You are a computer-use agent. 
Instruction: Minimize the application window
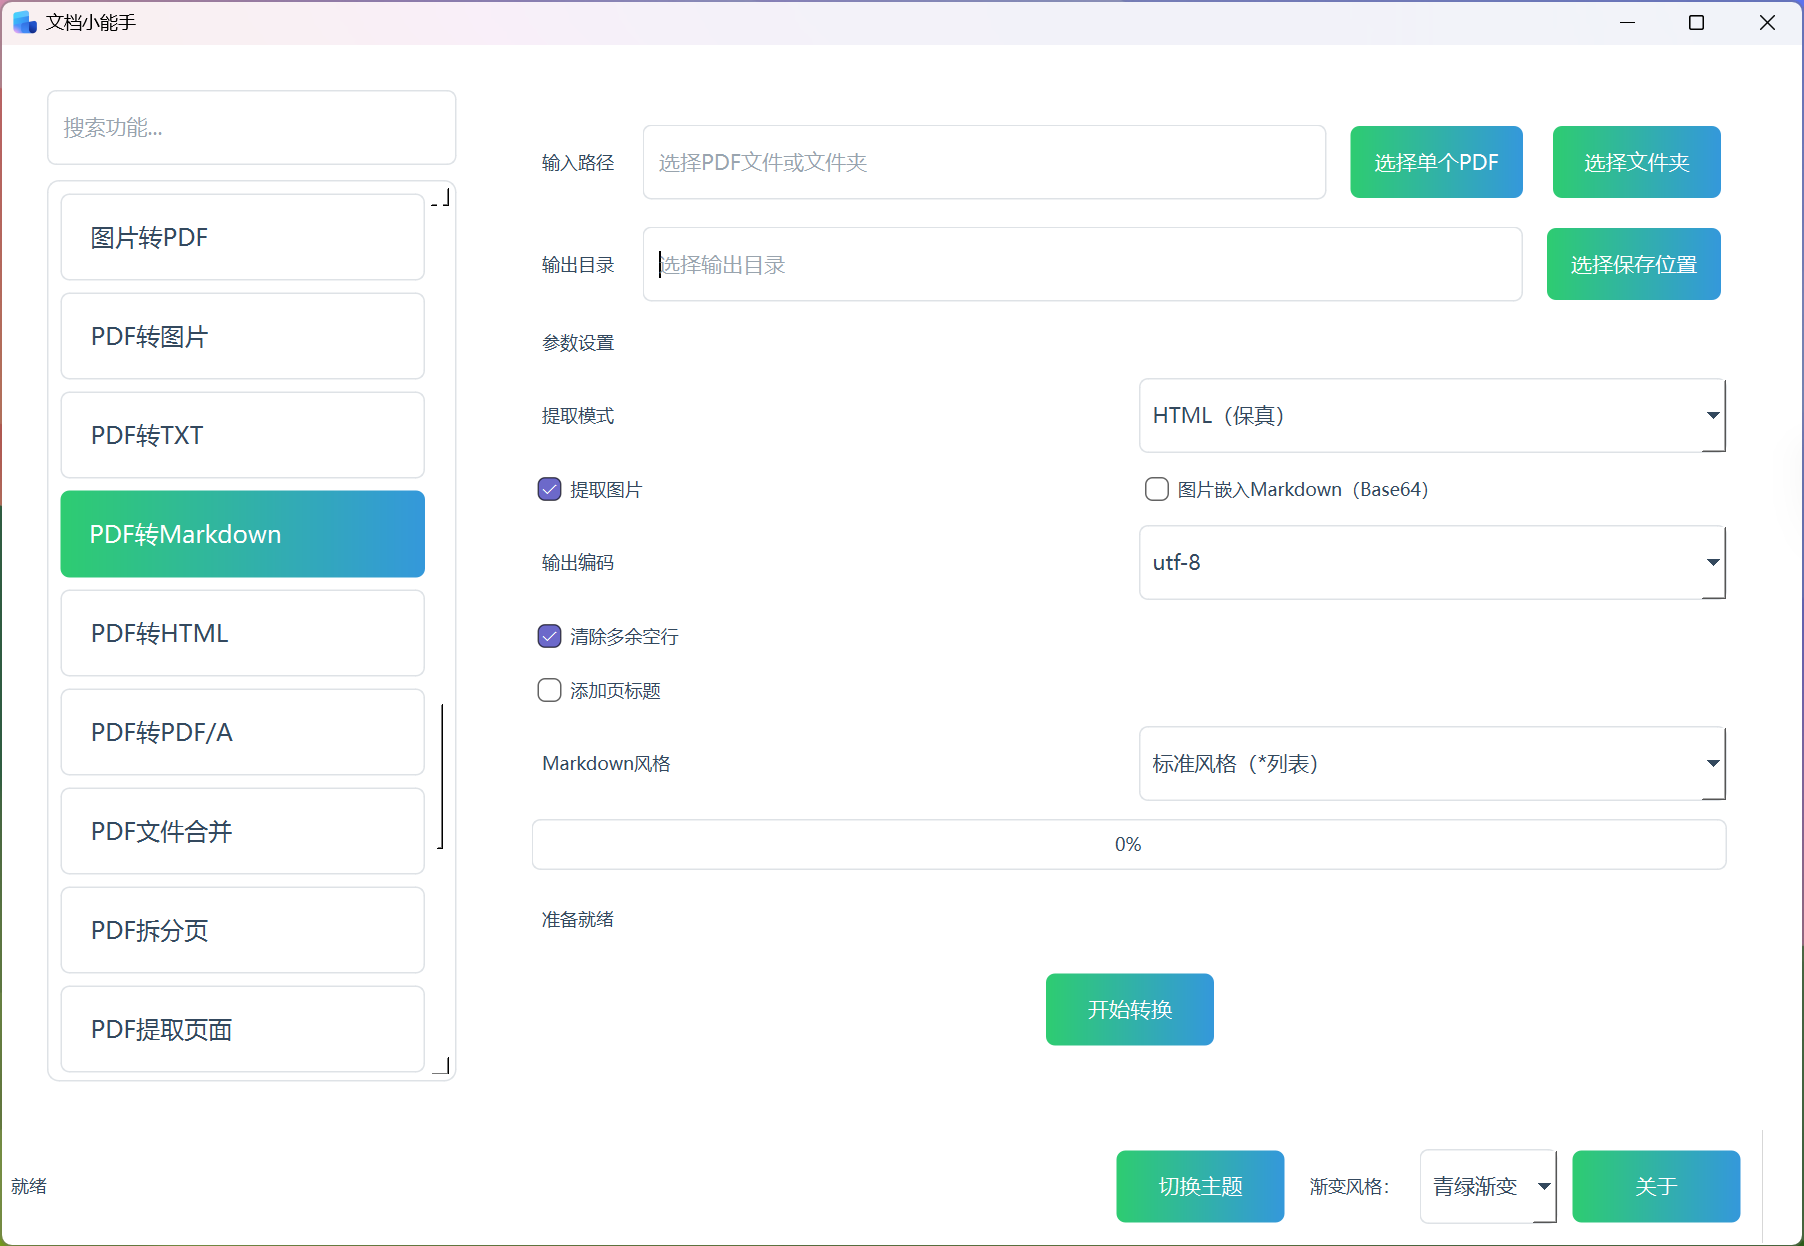point(1627,22)
